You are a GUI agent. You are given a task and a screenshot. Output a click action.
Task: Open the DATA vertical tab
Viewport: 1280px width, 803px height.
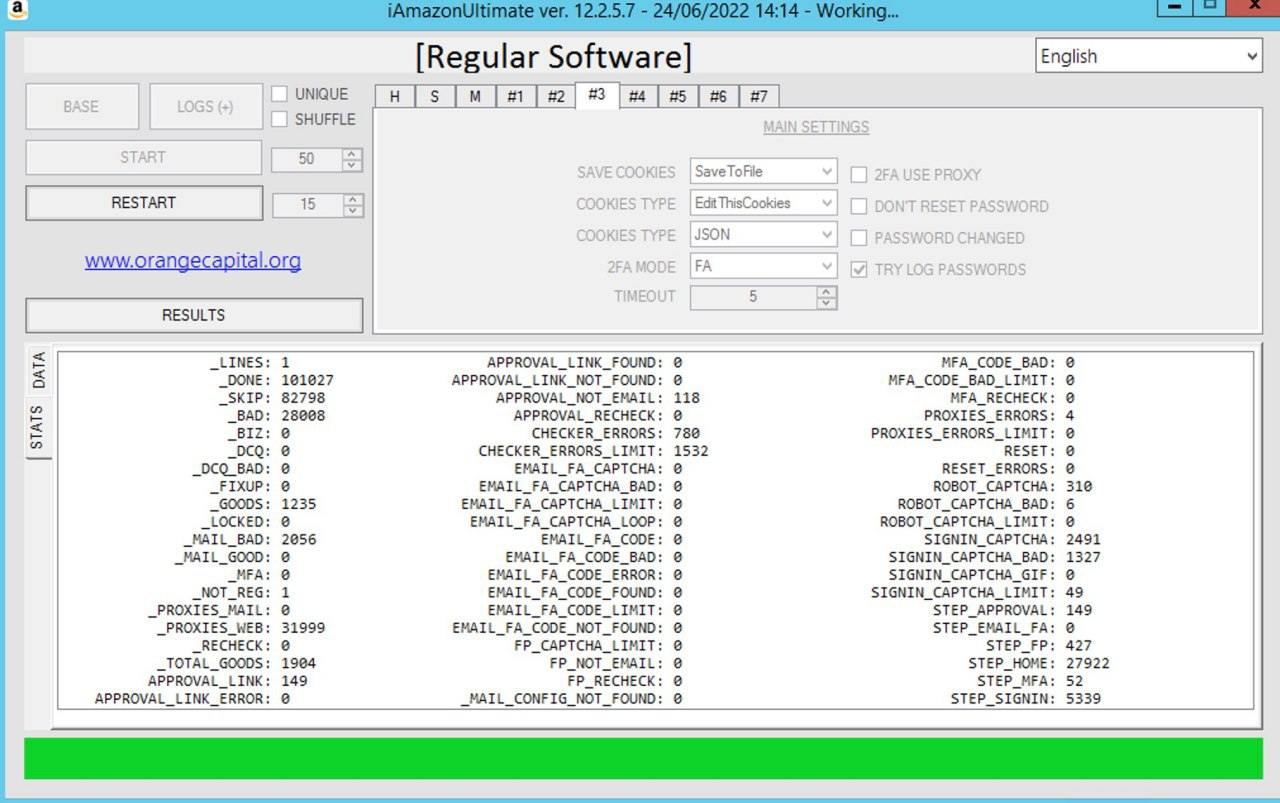(x=39, y=370)
